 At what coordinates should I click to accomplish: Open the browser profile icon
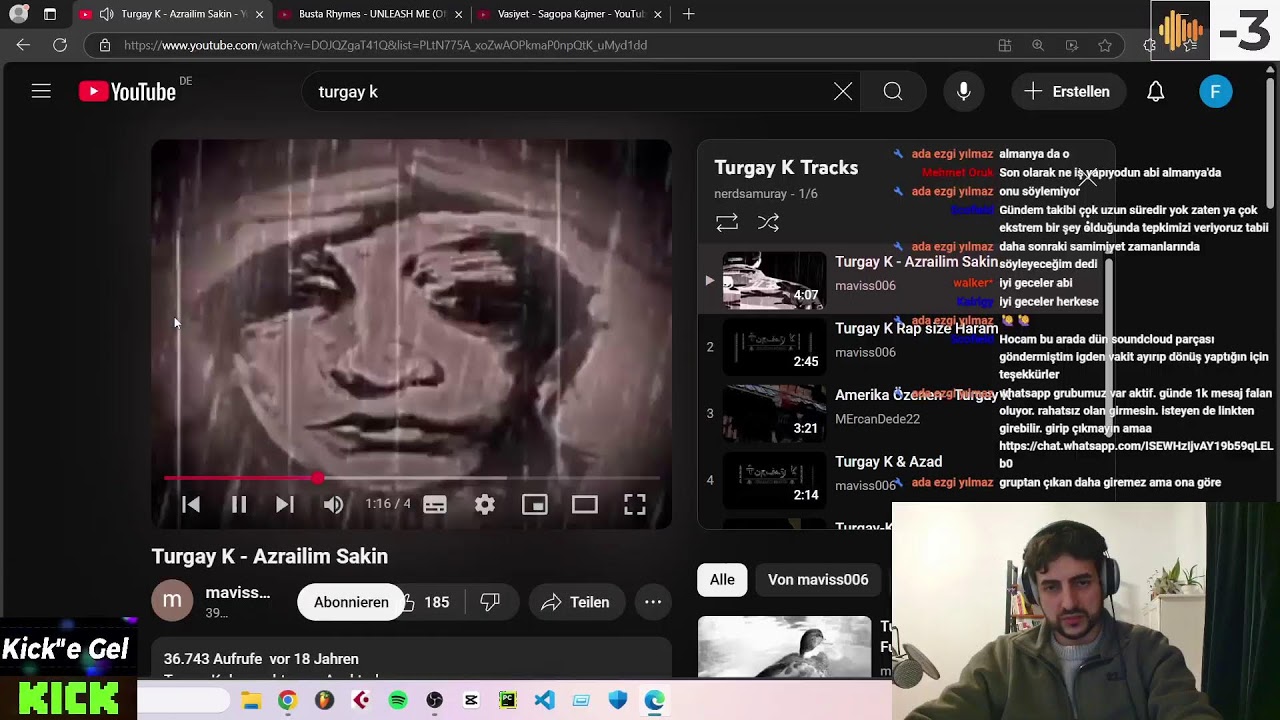[18, 14]
